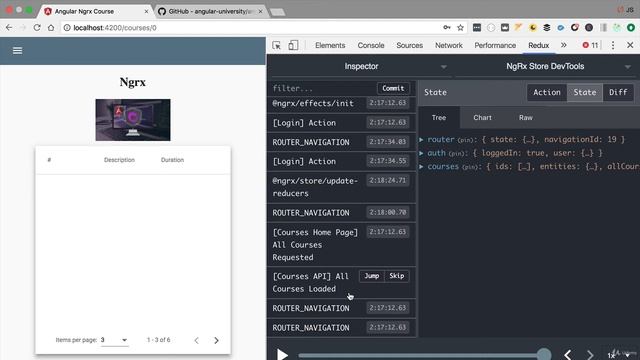Viewport: 640px width, 360px height.
Task: Show the Diff view
Action: click(618, 92)
